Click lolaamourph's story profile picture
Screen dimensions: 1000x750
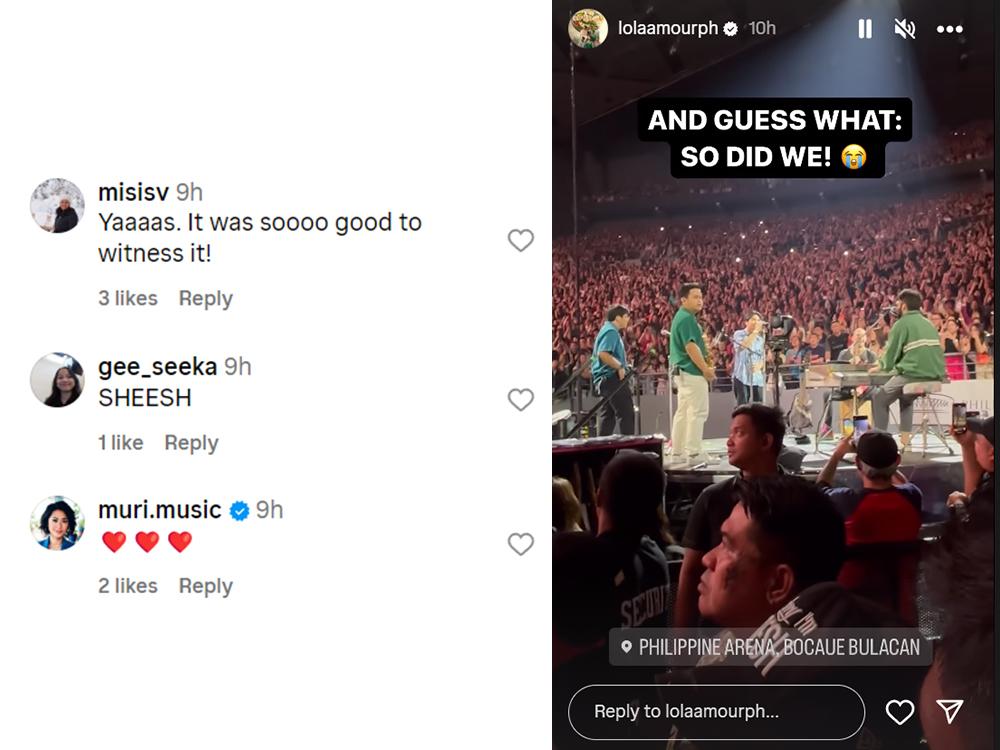coord(589,28)
